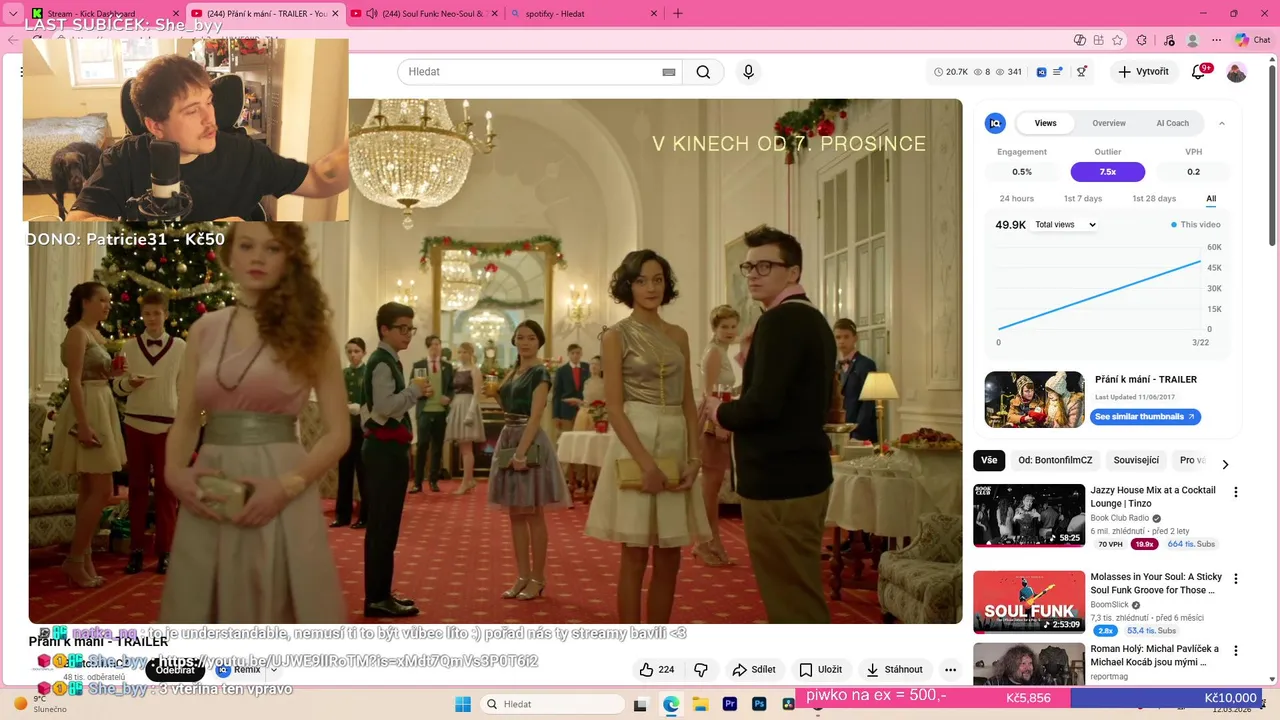Open File Explorer from the taskbar
1280x720 pixels.
coord(700,704)
